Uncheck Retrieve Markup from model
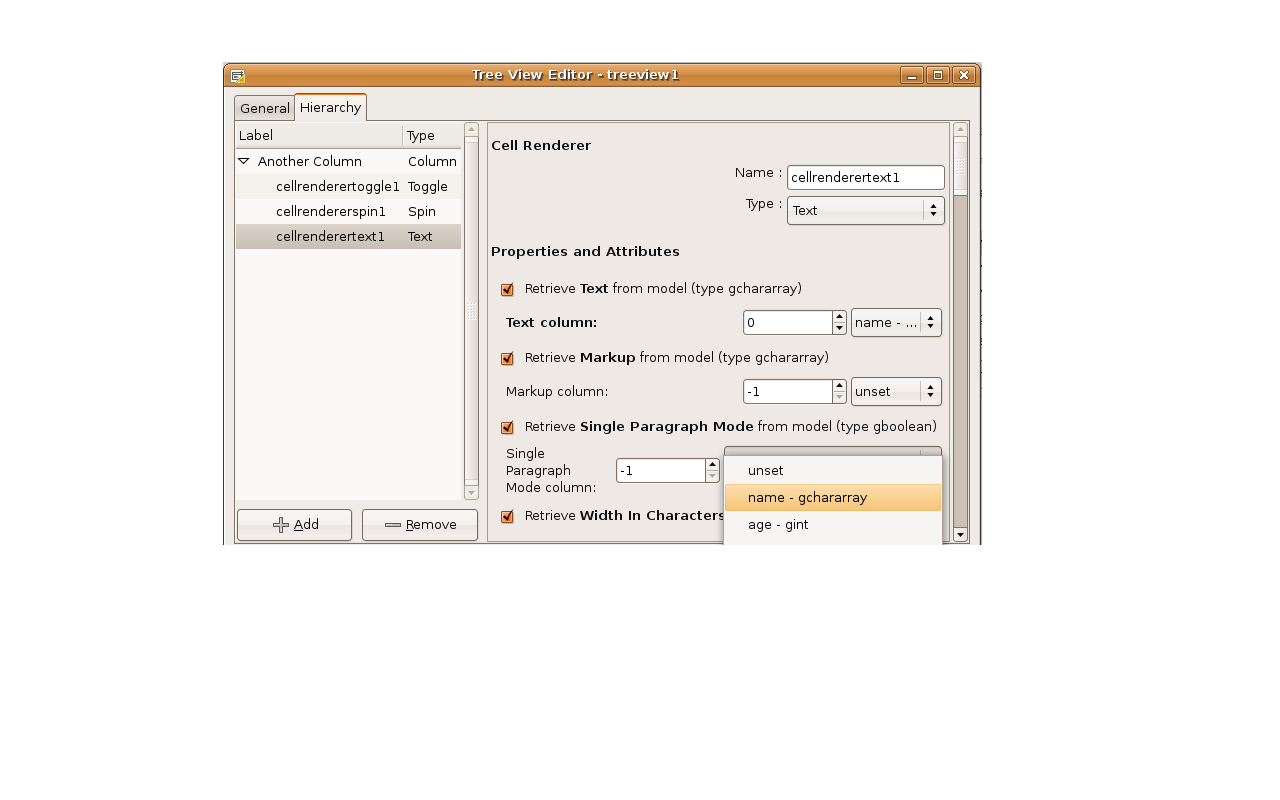Viewport: 1280px width, 800px height. pyautogui.click(x=507, y=358)
